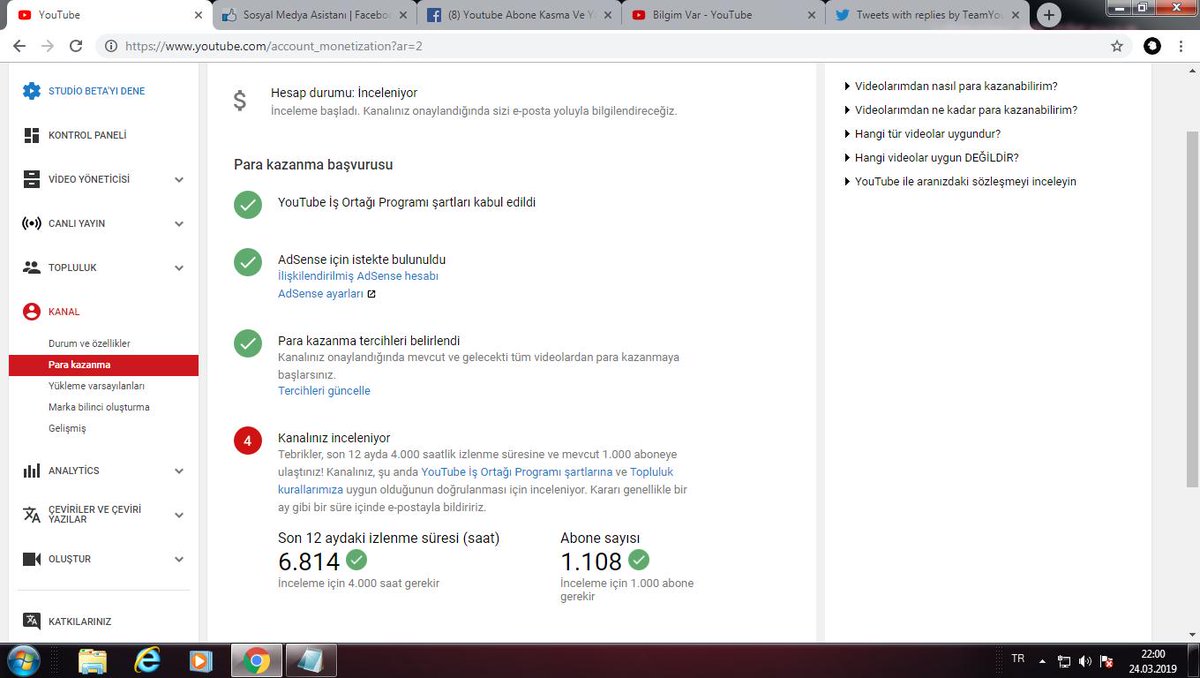Expand the CANLI YAYIN chevron
Viewport: 1200px width, 678px height.
click(x=179, y=224)
